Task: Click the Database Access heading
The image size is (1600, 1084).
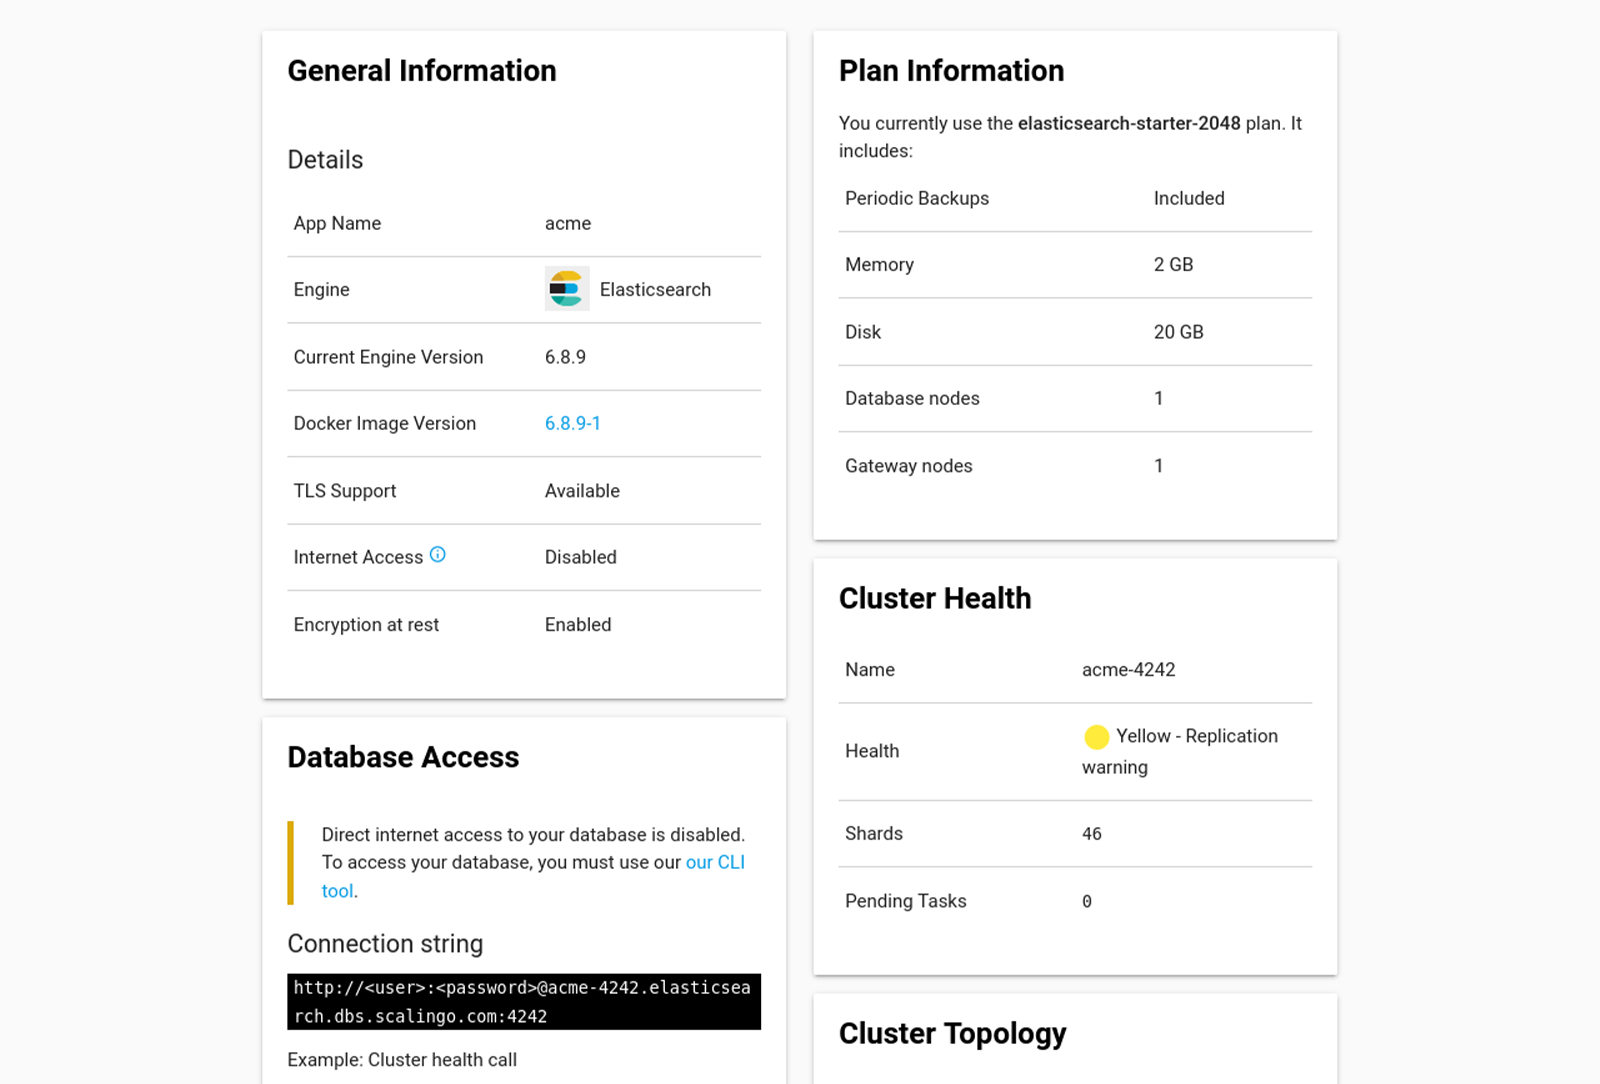Action: click(x=402, y=757)
